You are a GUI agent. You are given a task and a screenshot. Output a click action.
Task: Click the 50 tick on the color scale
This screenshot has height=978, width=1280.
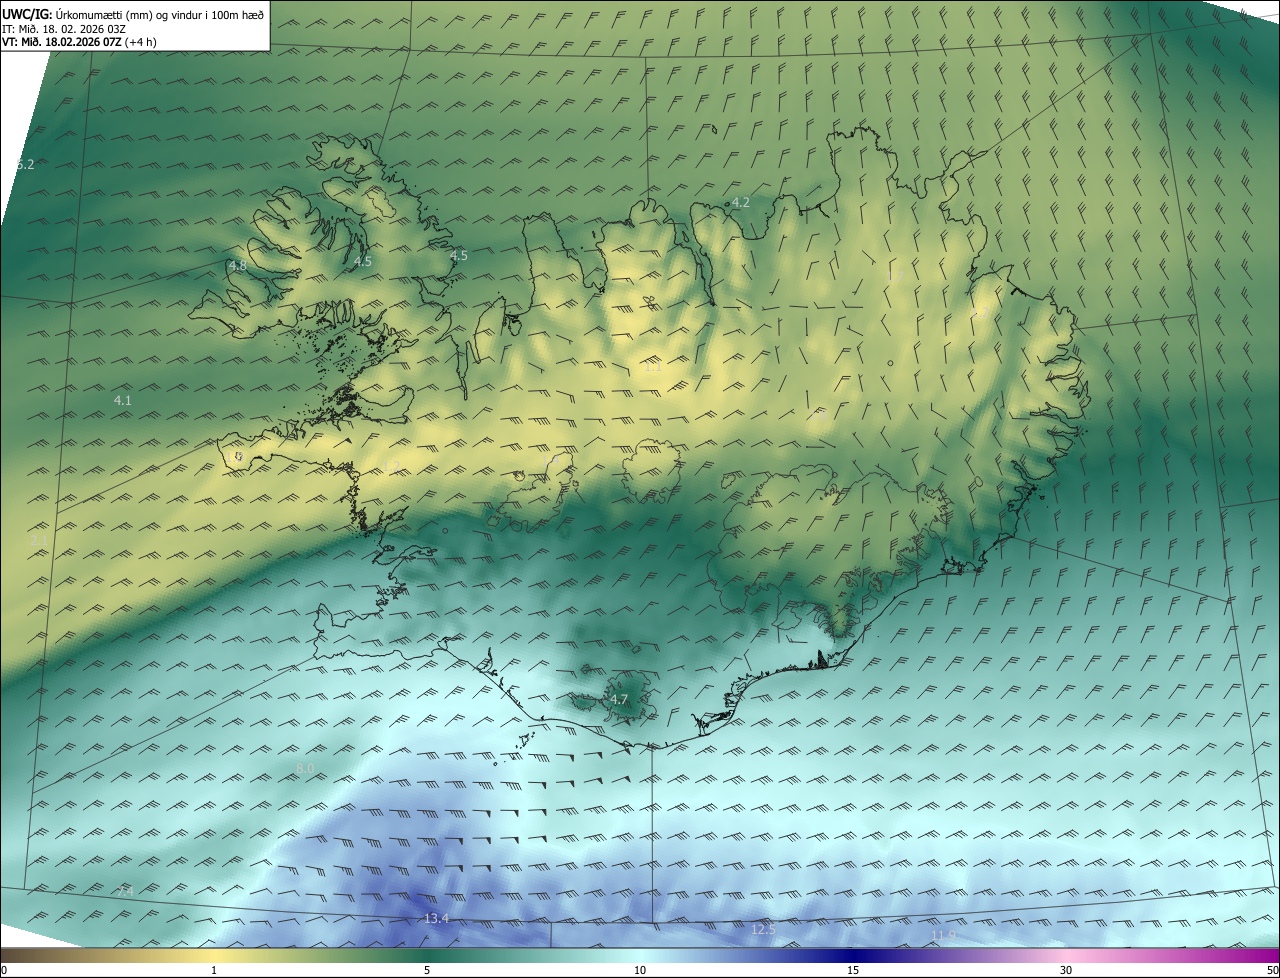[x=1272, y=970]
